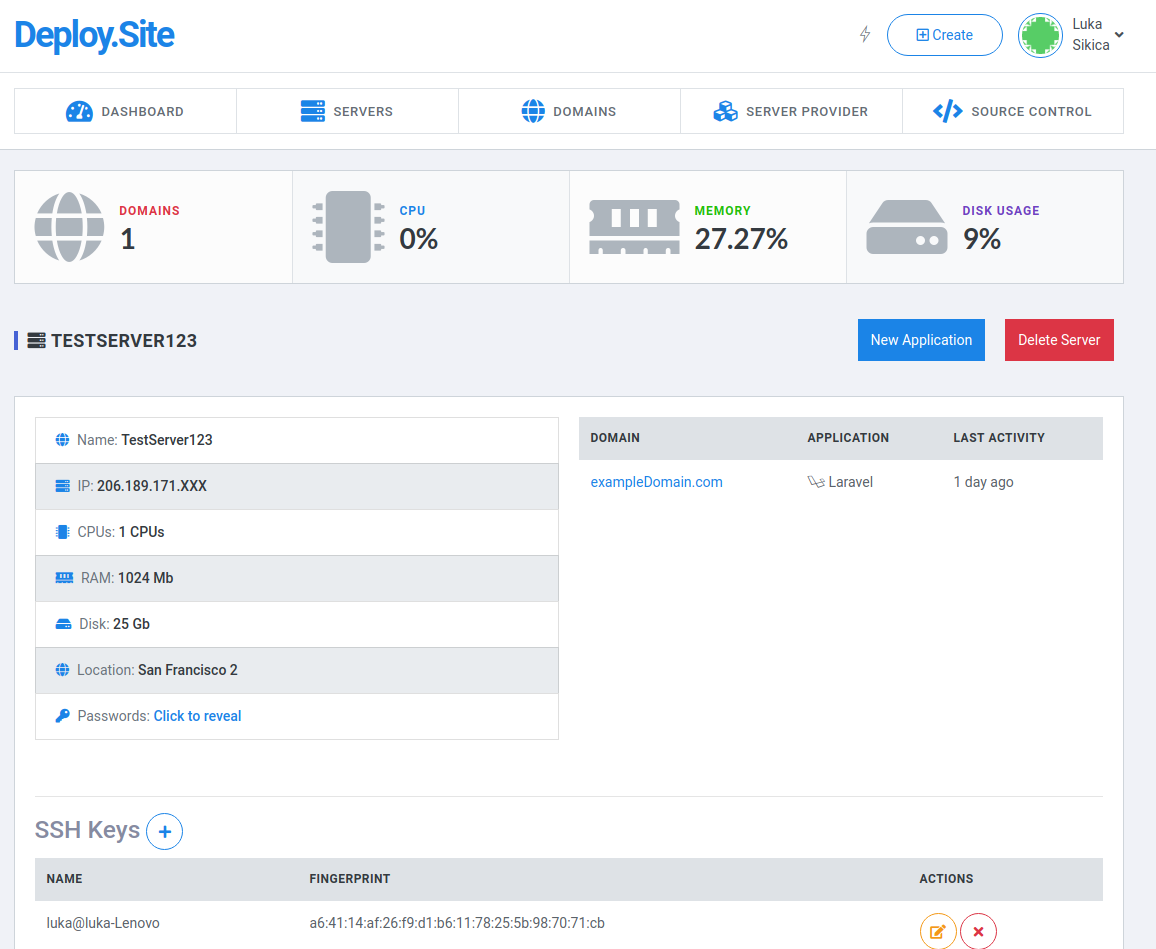Viewport: 1156px width, 949px height.
Task: Open the Servers tab
Action: 347,110
